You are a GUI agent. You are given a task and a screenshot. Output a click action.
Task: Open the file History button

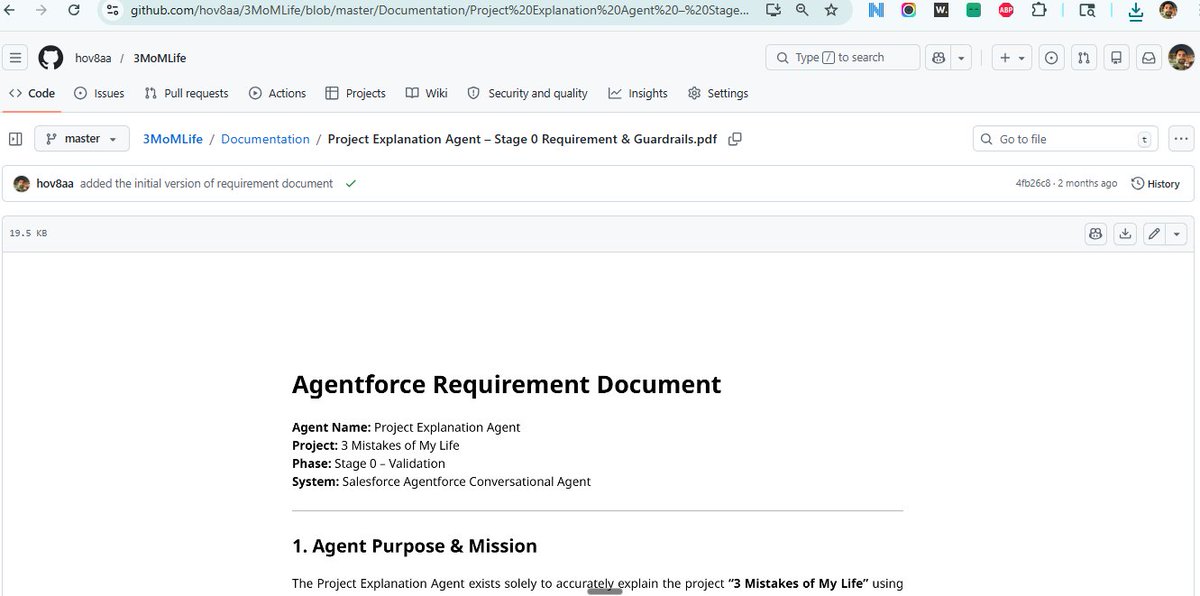click(1156, 184)
